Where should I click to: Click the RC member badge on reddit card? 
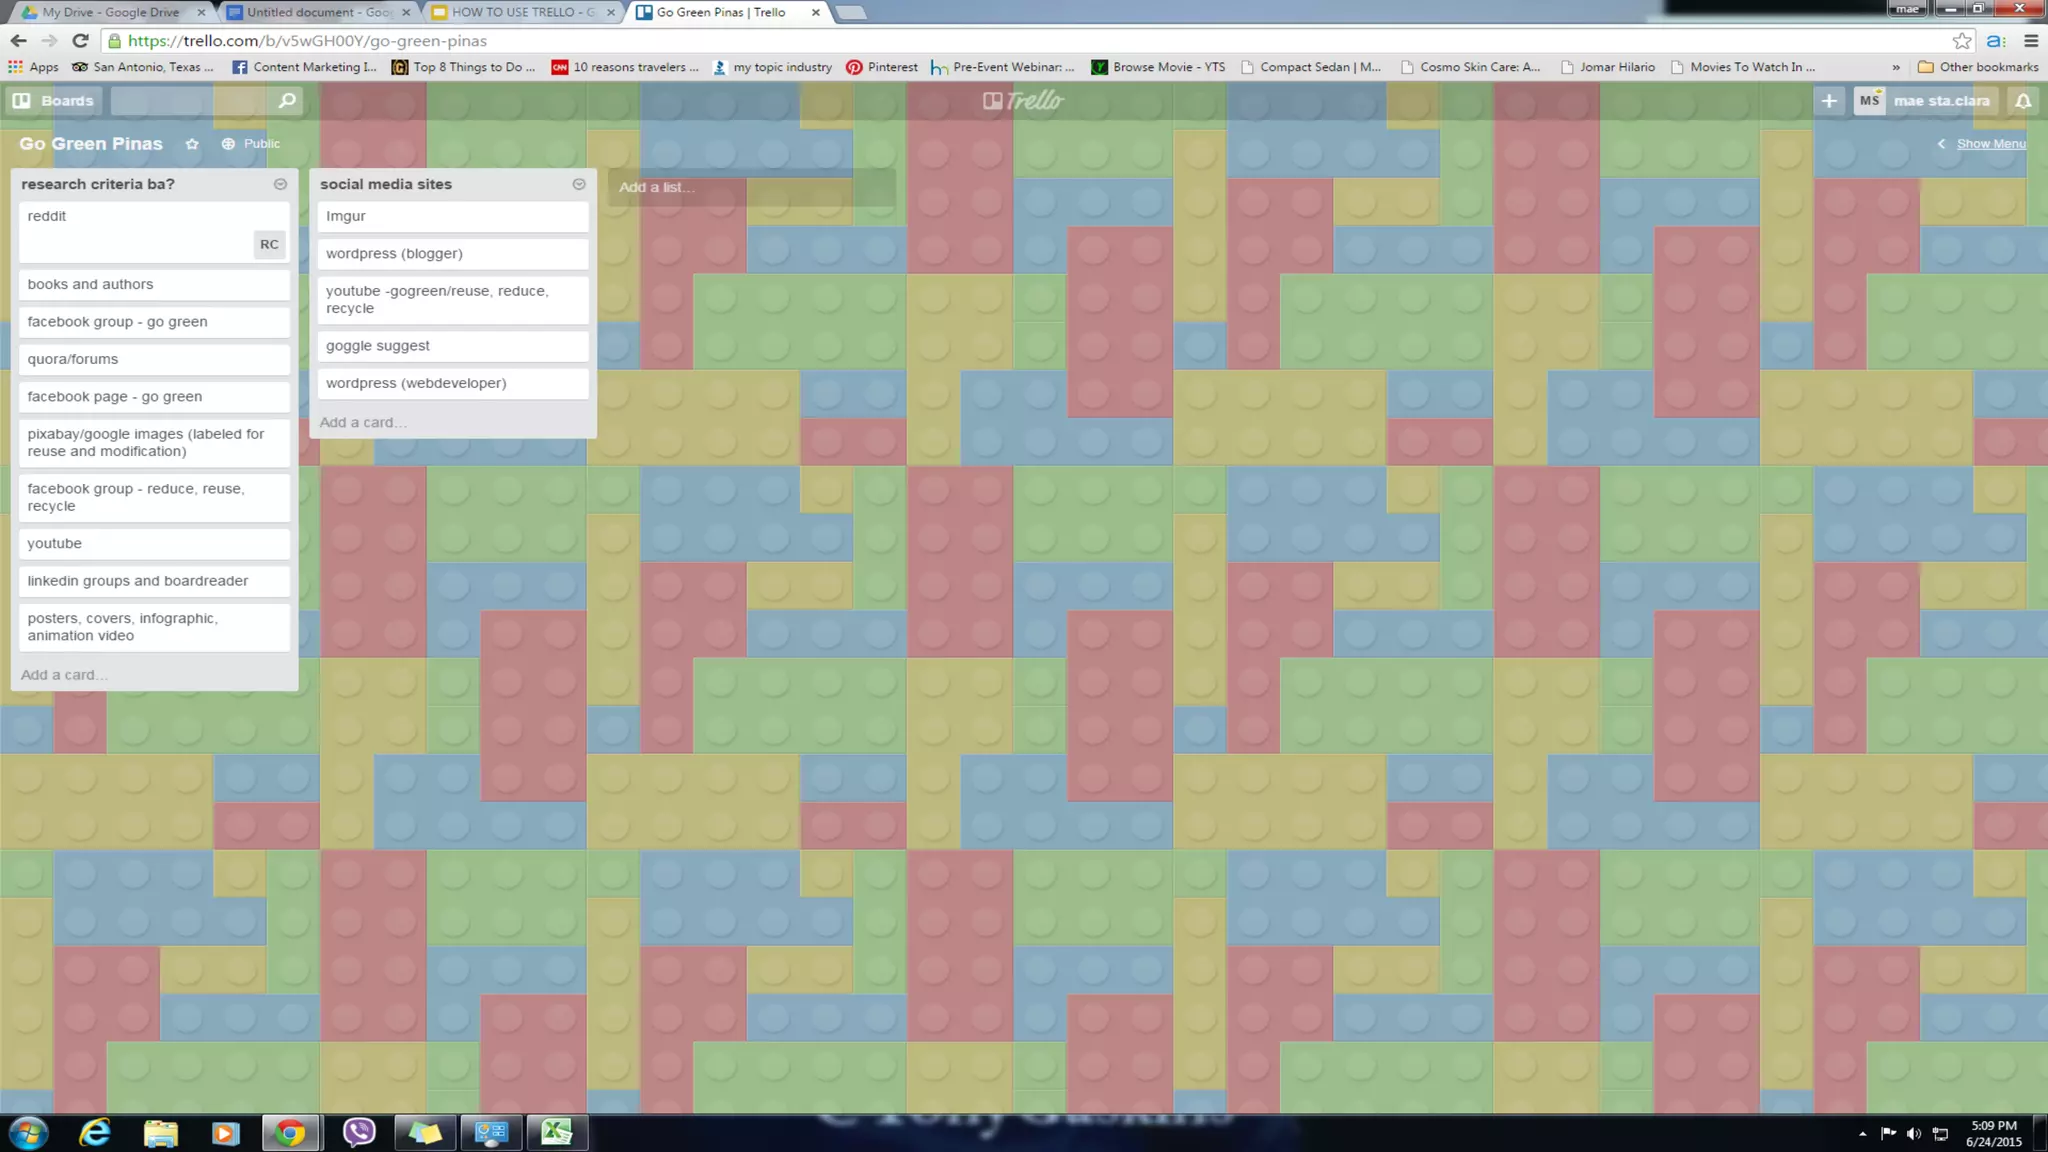(x=269, y=244)
